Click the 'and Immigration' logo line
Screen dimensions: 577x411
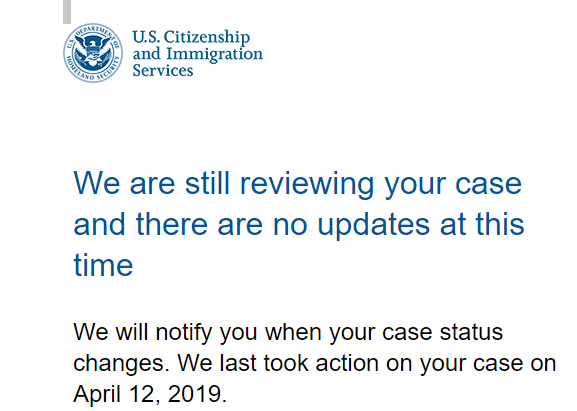198,54
